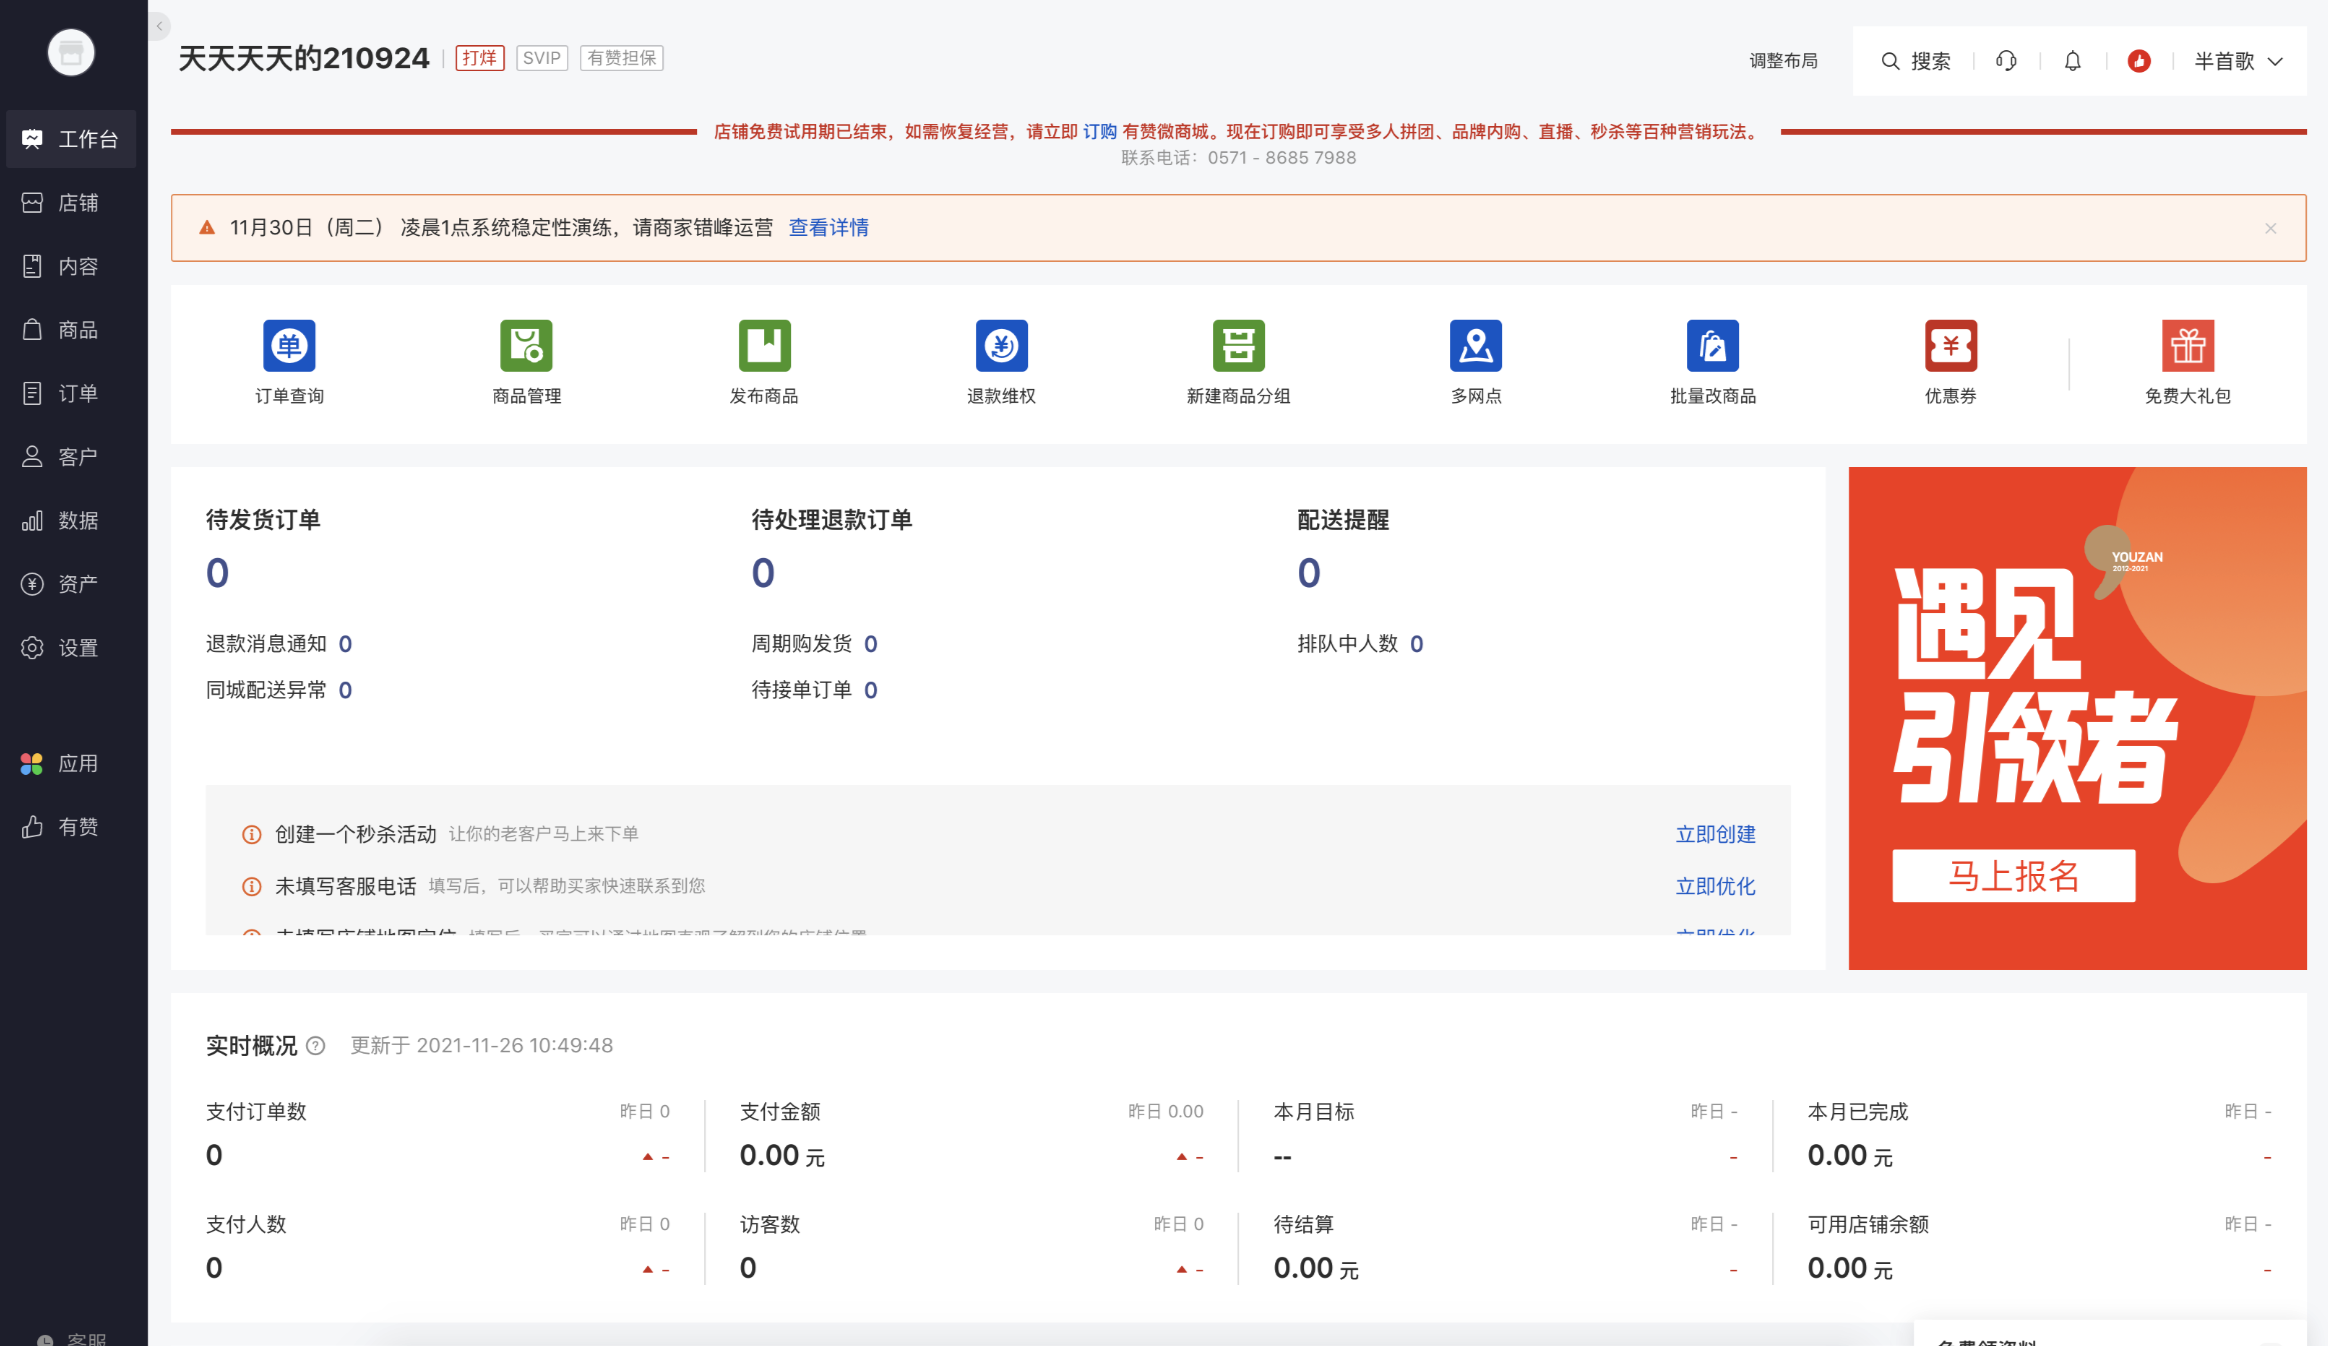Open the 订单查询 icon
Screen dimensions: 2328x1346
[289, 345]
